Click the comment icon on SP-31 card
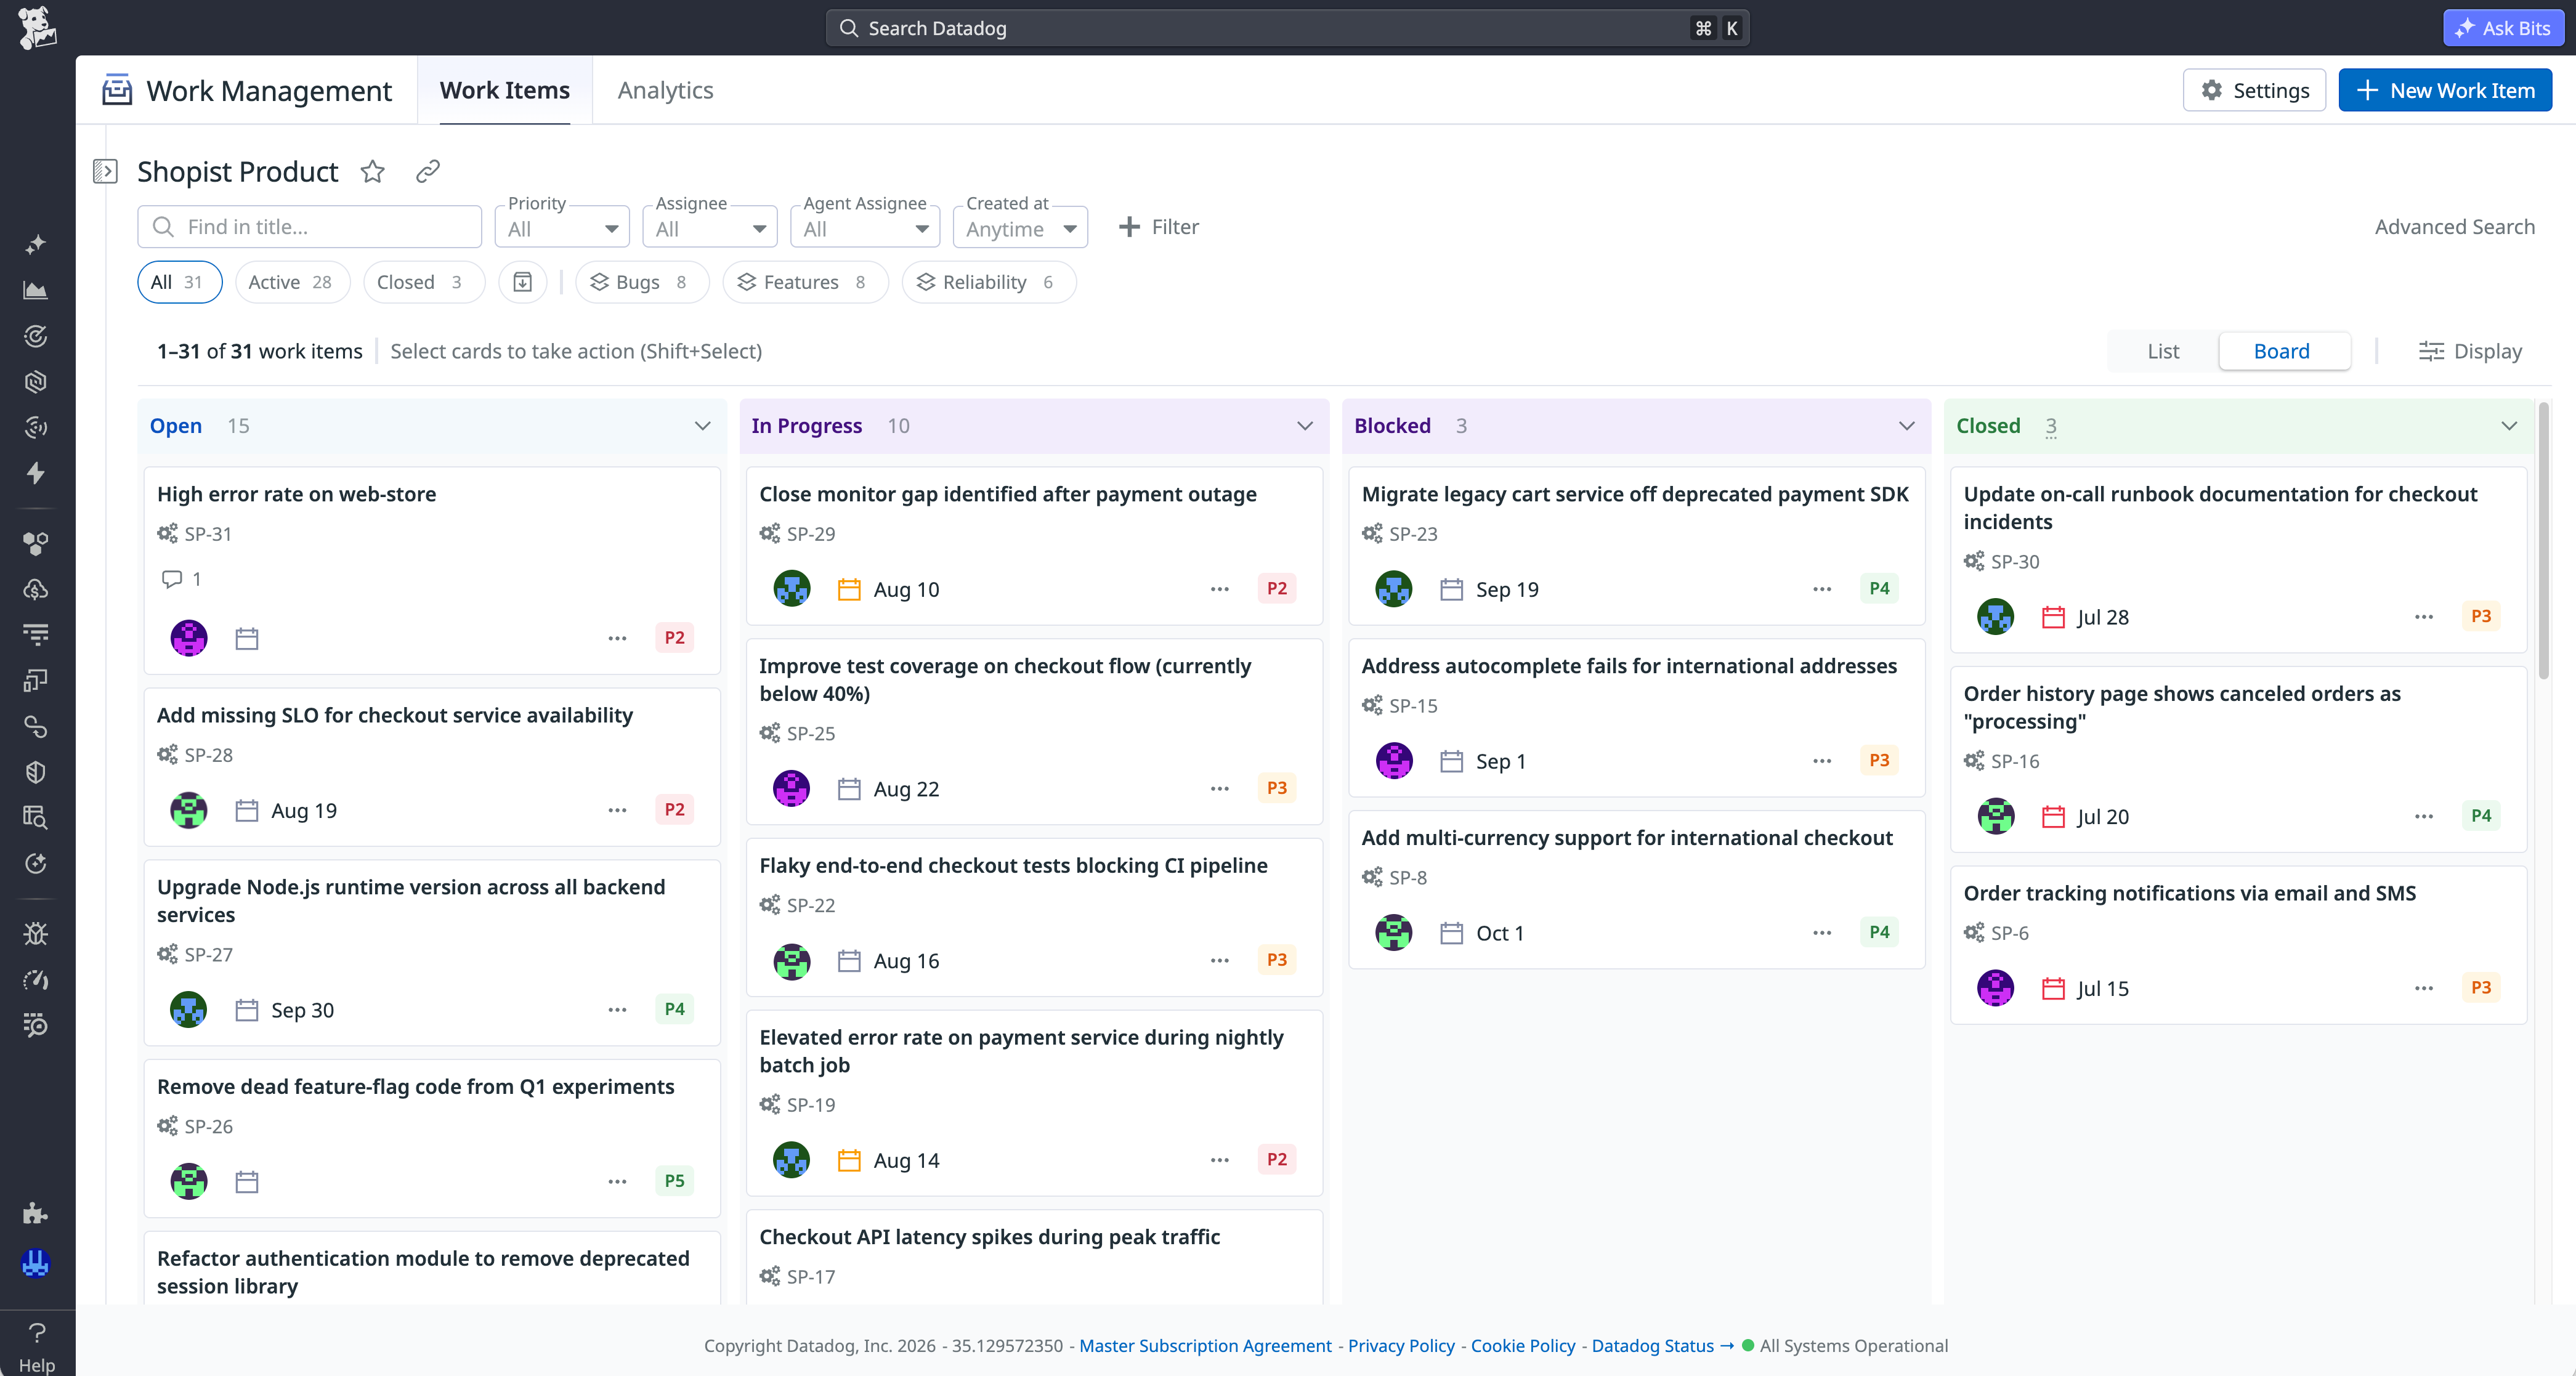This screenshot has width=2576, height=1376. point(172,579)
